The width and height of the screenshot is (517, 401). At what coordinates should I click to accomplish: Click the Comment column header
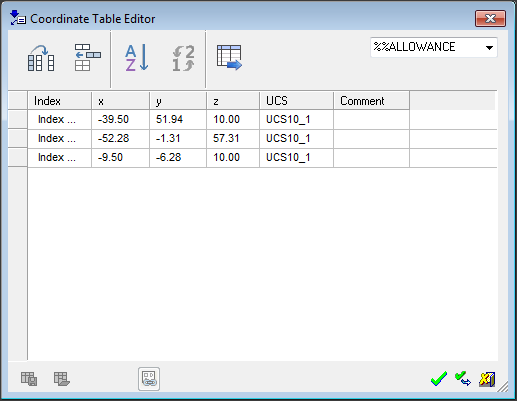tap(371, 101)
